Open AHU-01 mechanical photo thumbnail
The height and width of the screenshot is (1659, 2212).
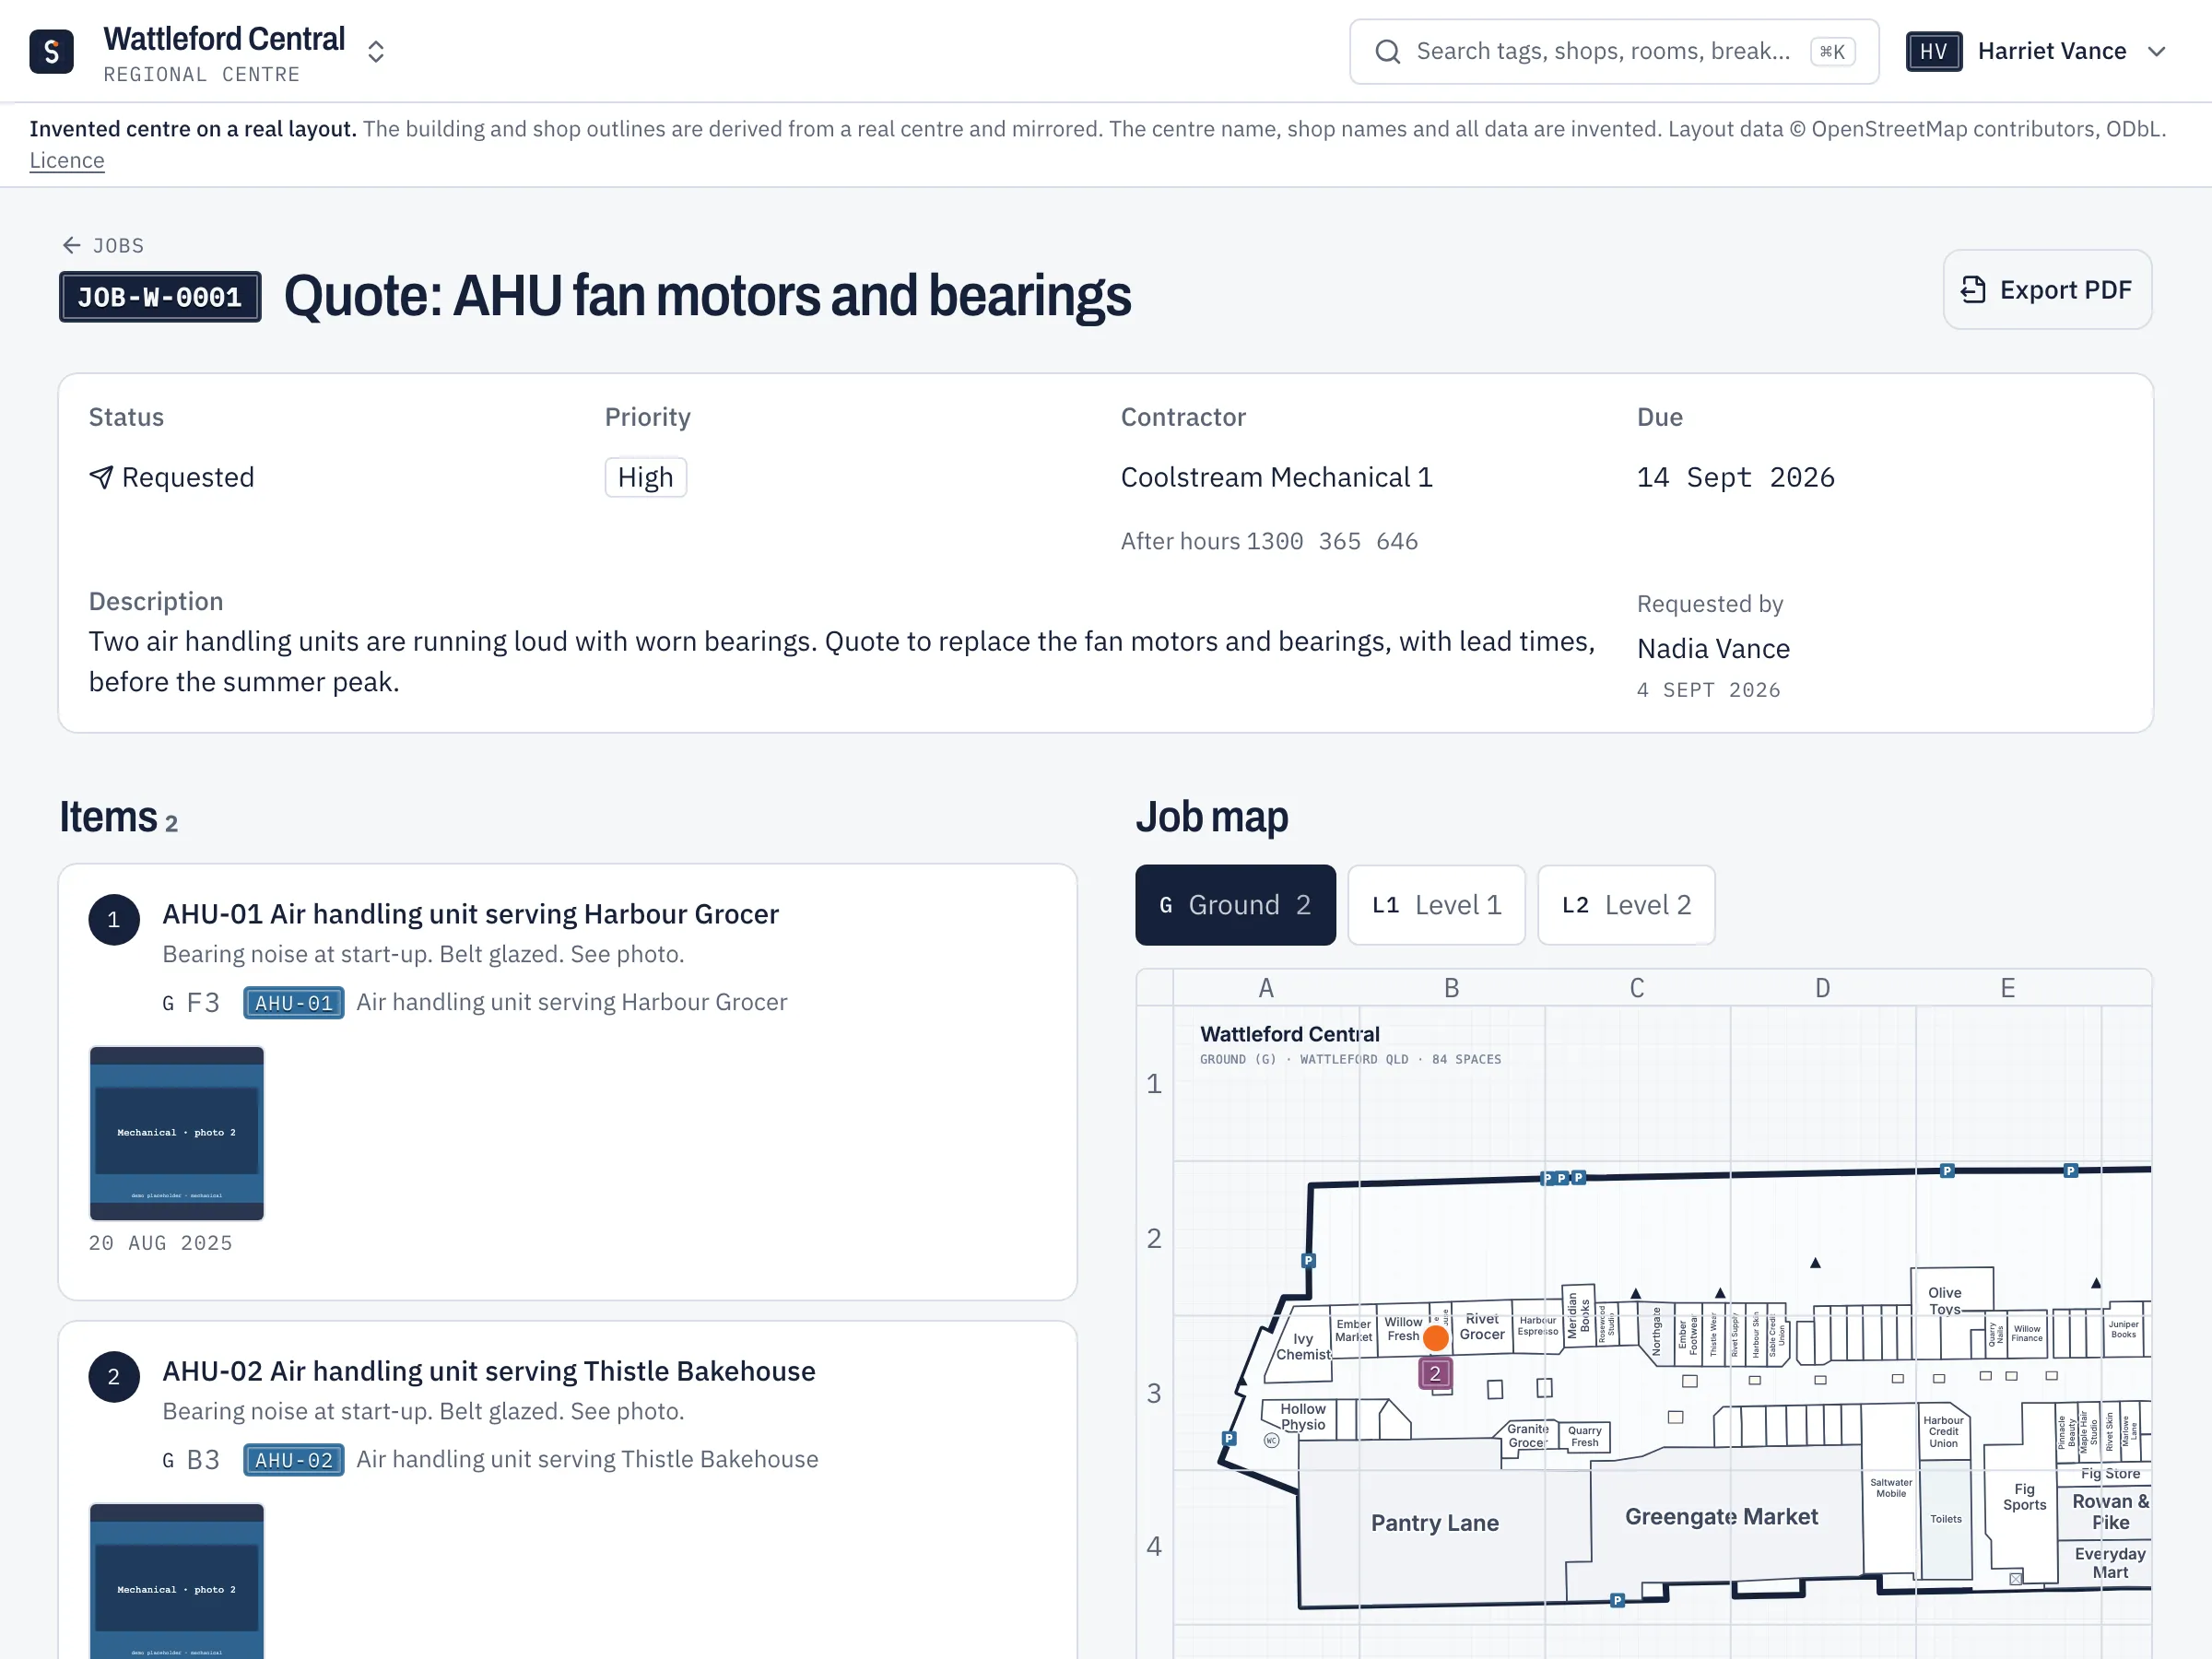pyautogui.click(x=177, y=1133)
